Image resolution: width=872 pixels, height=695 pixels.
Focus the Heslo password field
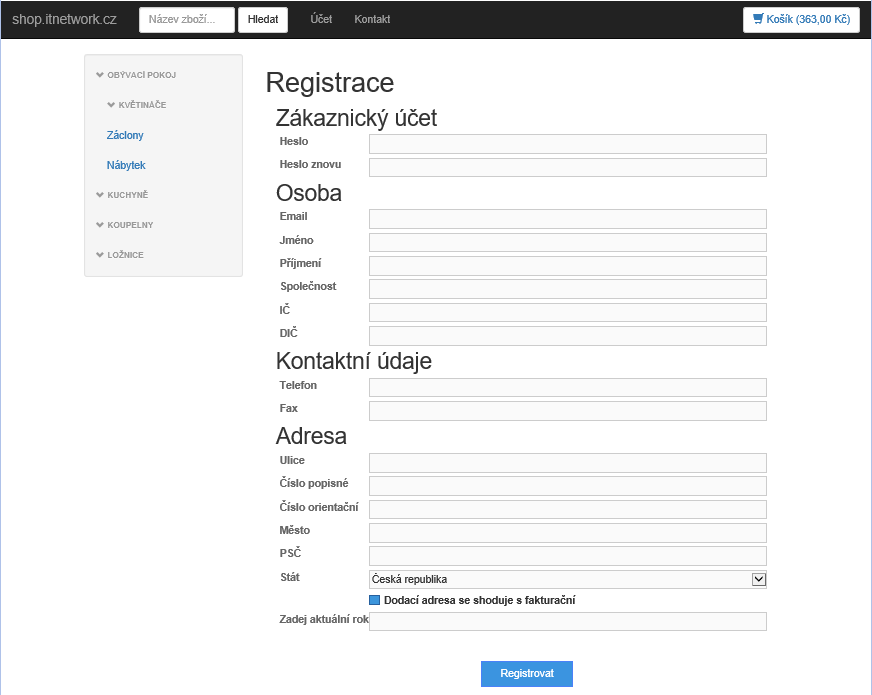click(x=567, y=143)
